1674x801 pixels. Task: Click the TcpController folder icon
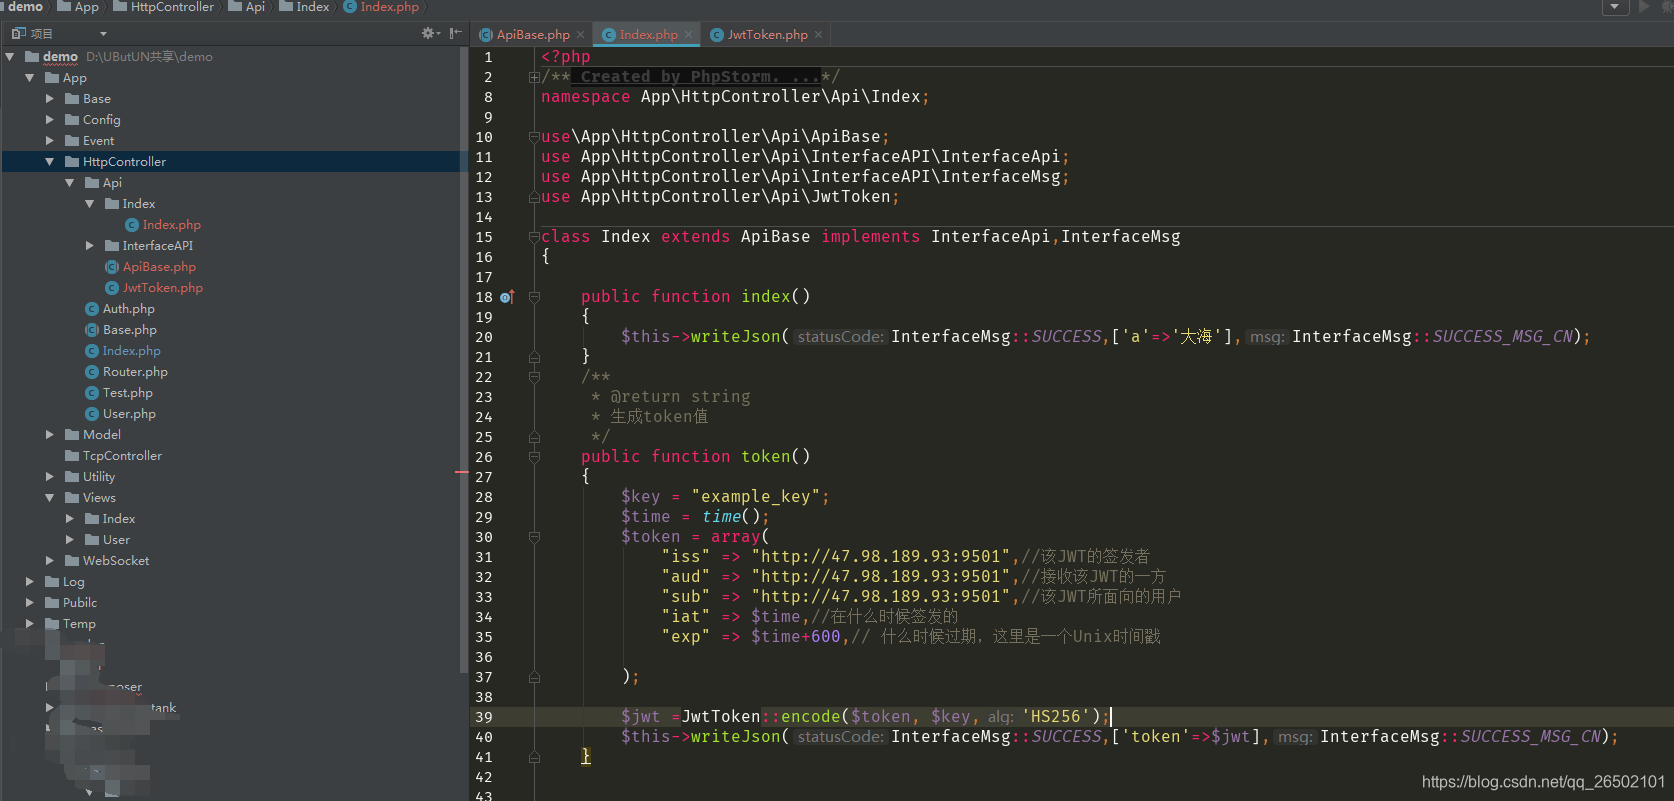click(x=72, y=456)
